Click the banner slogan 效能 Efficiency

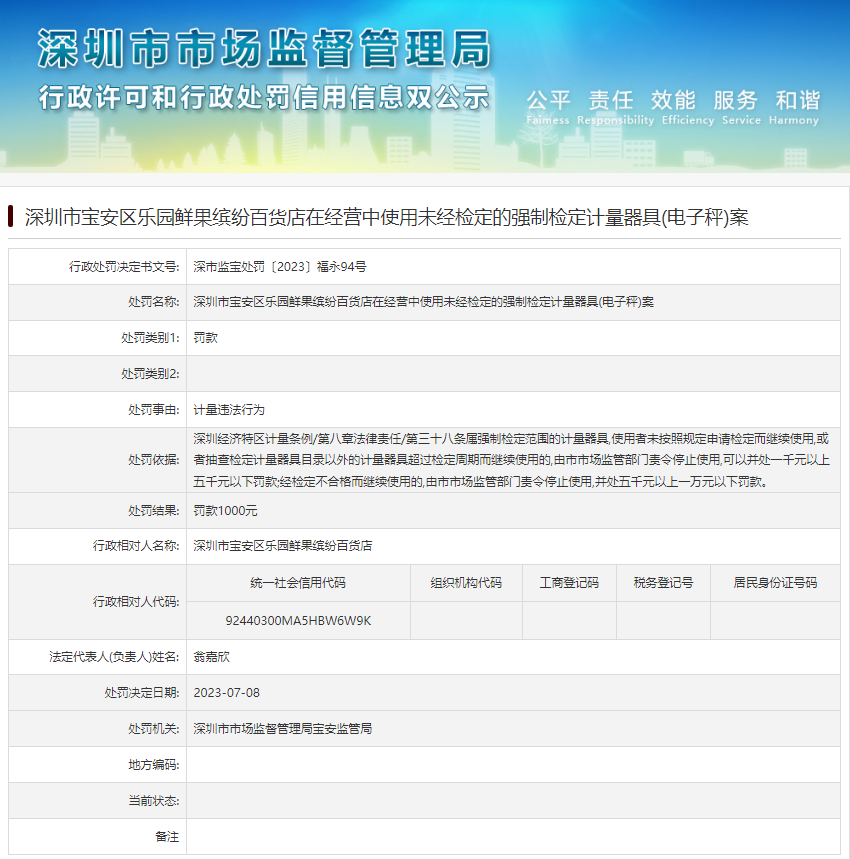click(x=688, y=107)
